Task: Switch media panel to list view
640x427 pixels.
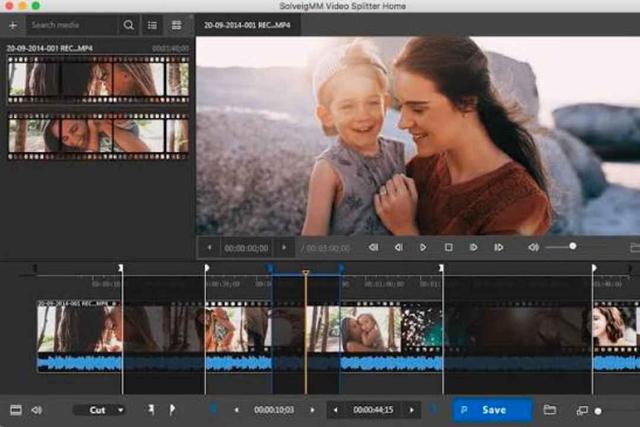Action: click(x=153, y=24)
